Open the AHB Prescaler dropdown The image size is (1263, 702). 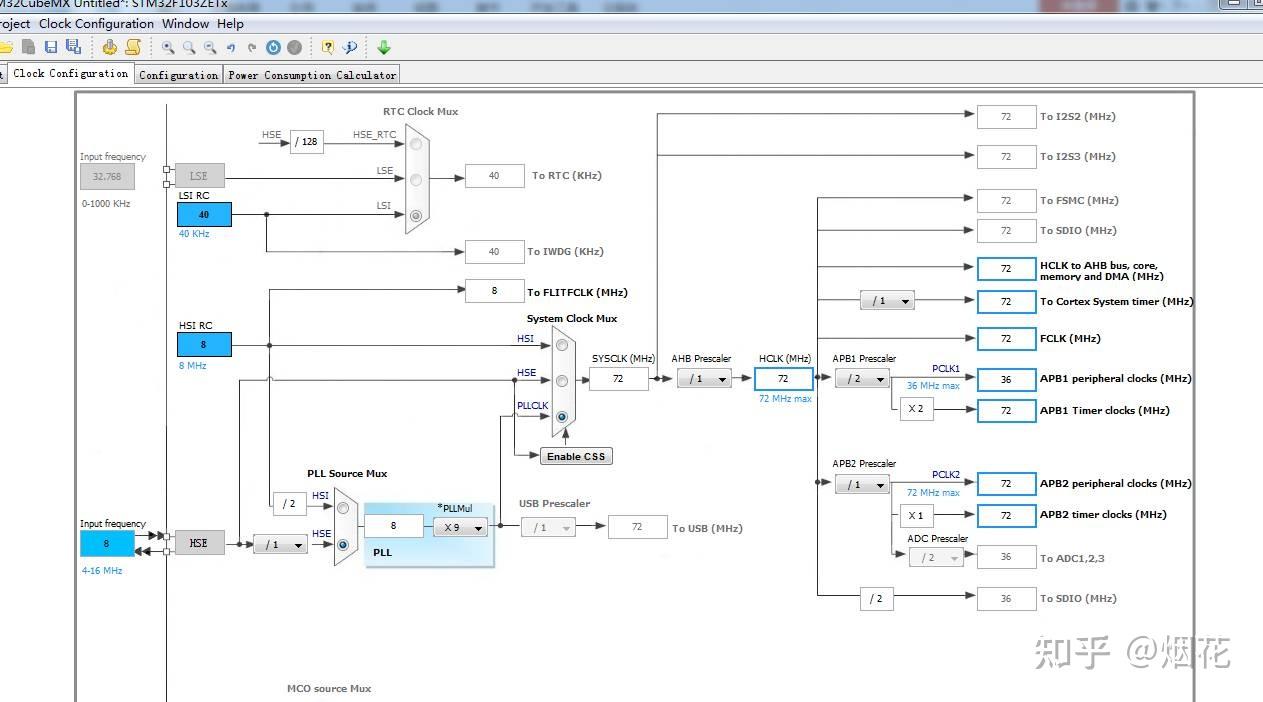click(704, 379)
